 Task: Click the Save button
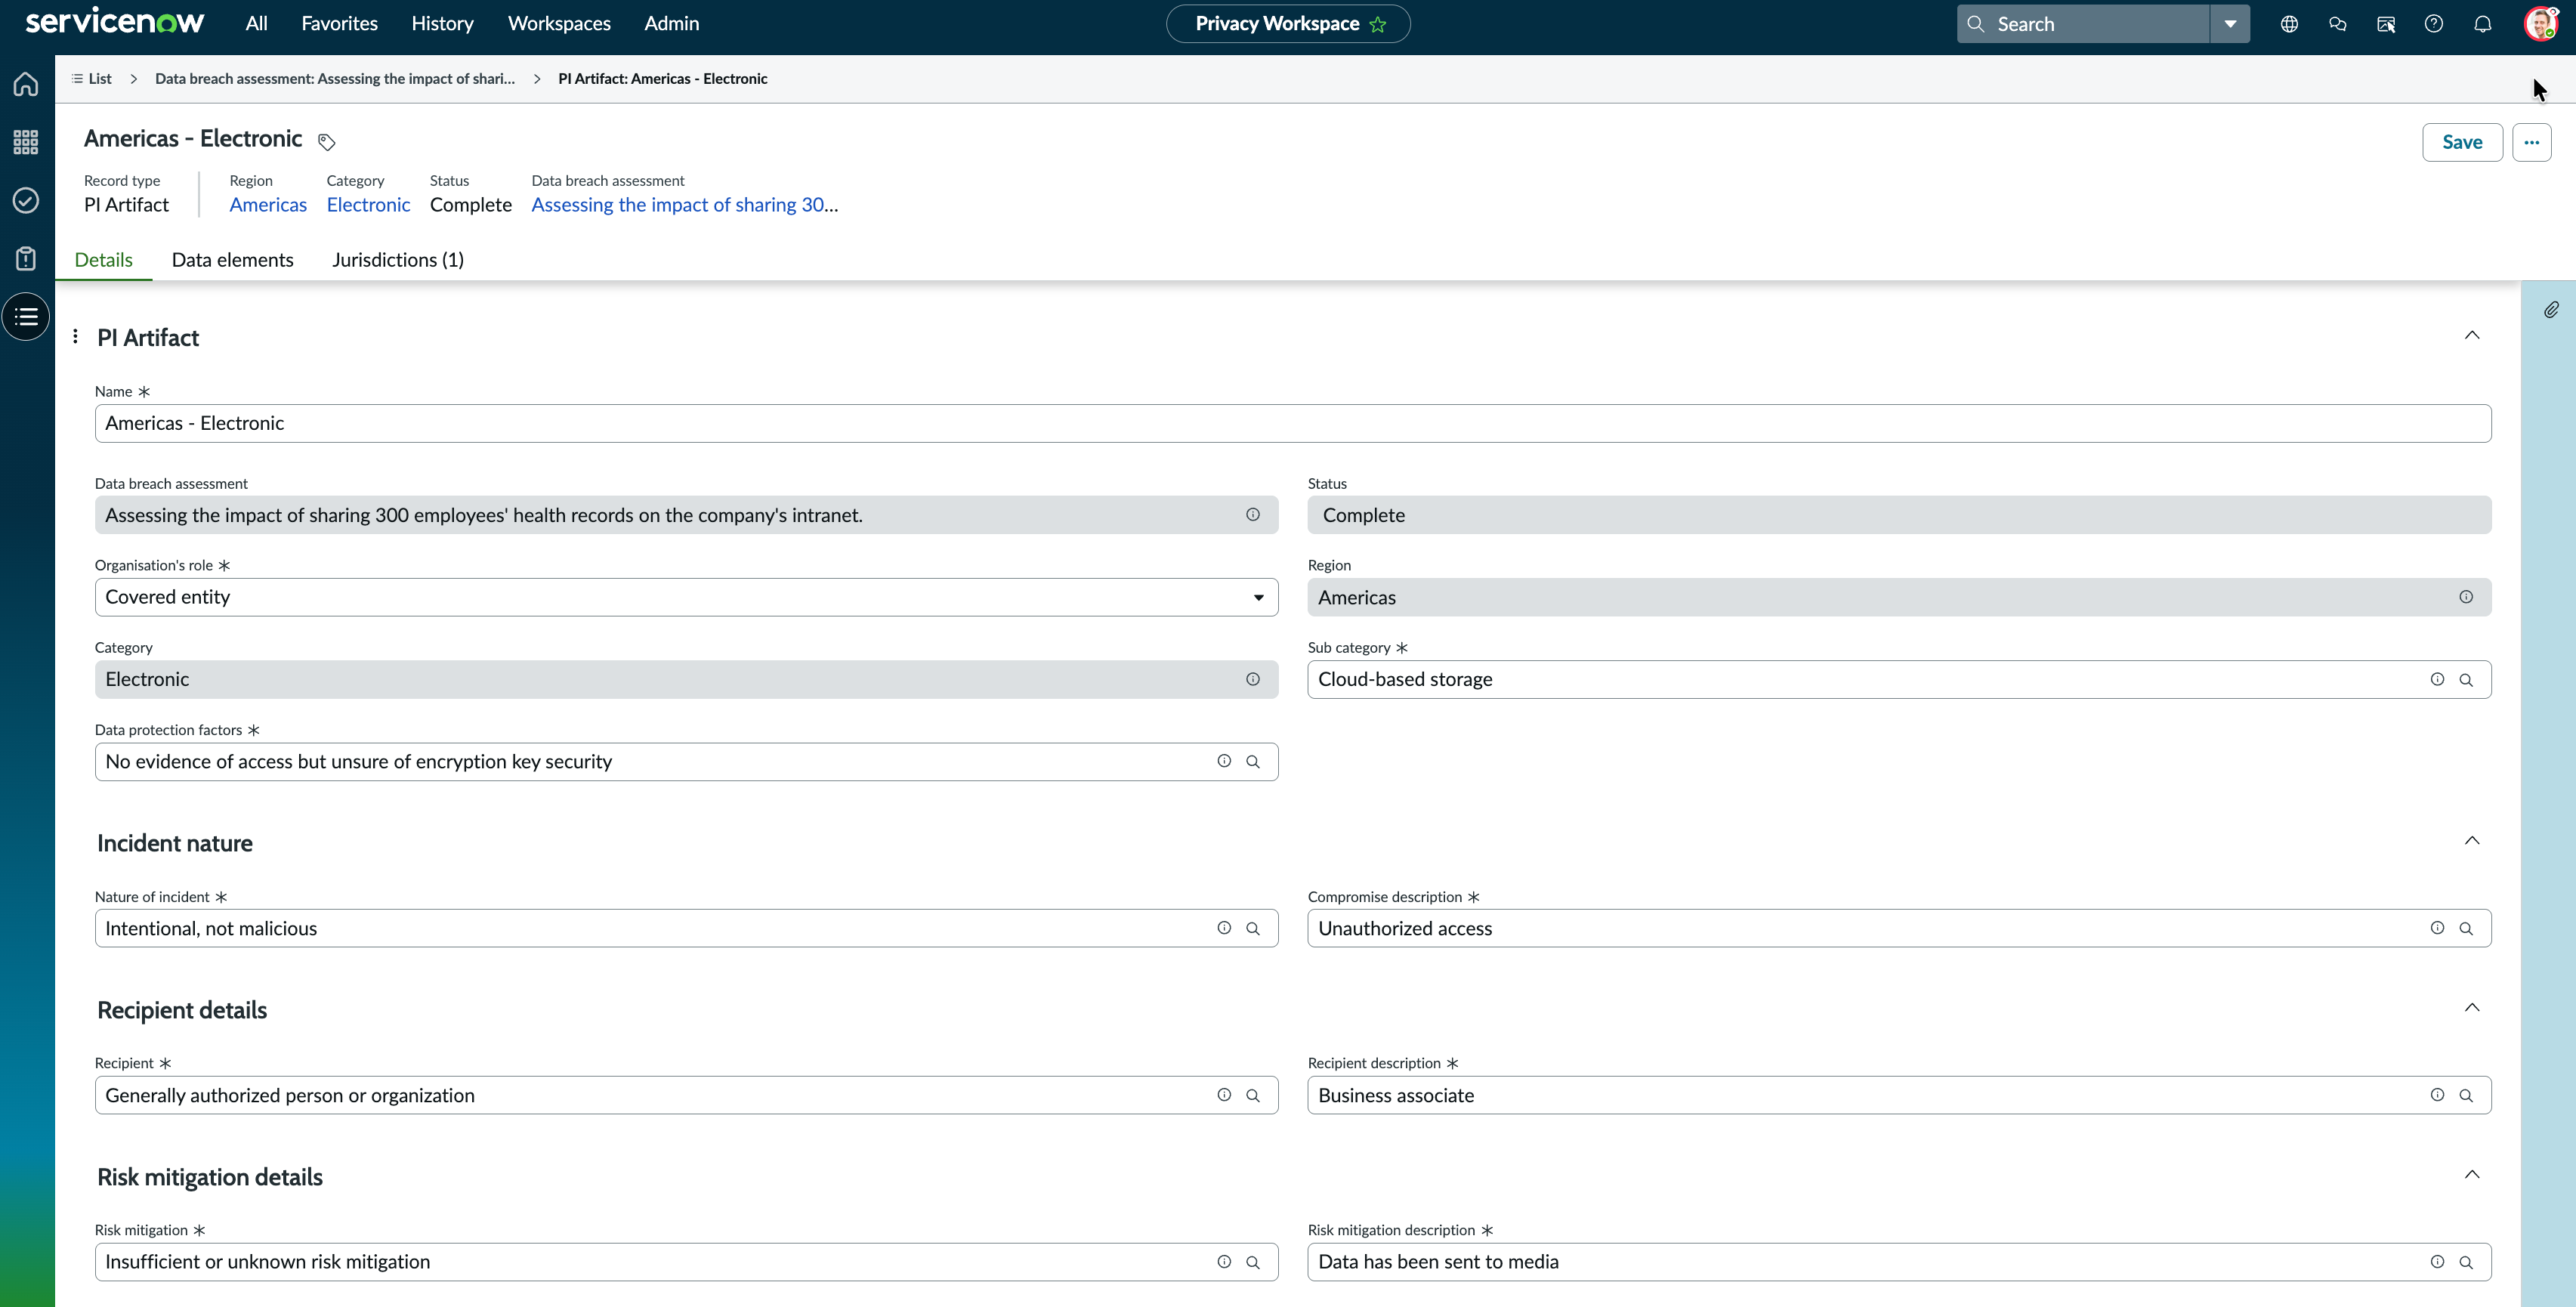click(2462, 142)
